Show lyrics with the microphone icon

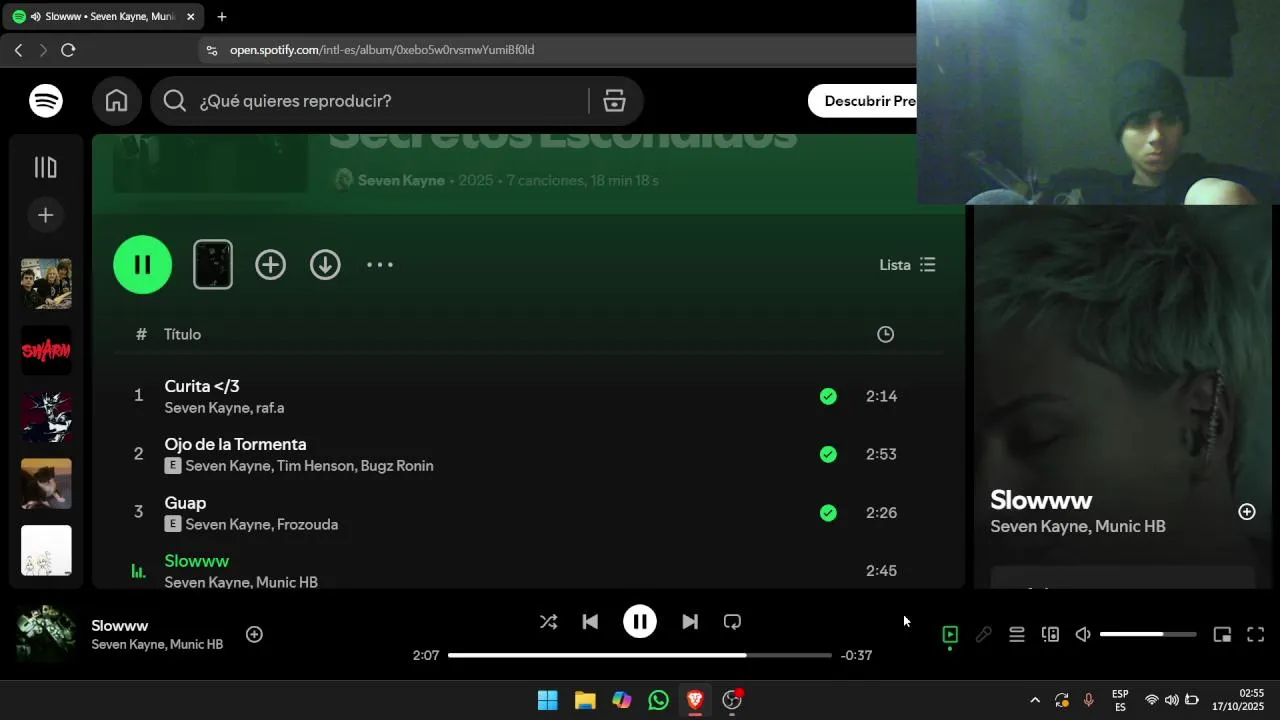tap(984, 634)
